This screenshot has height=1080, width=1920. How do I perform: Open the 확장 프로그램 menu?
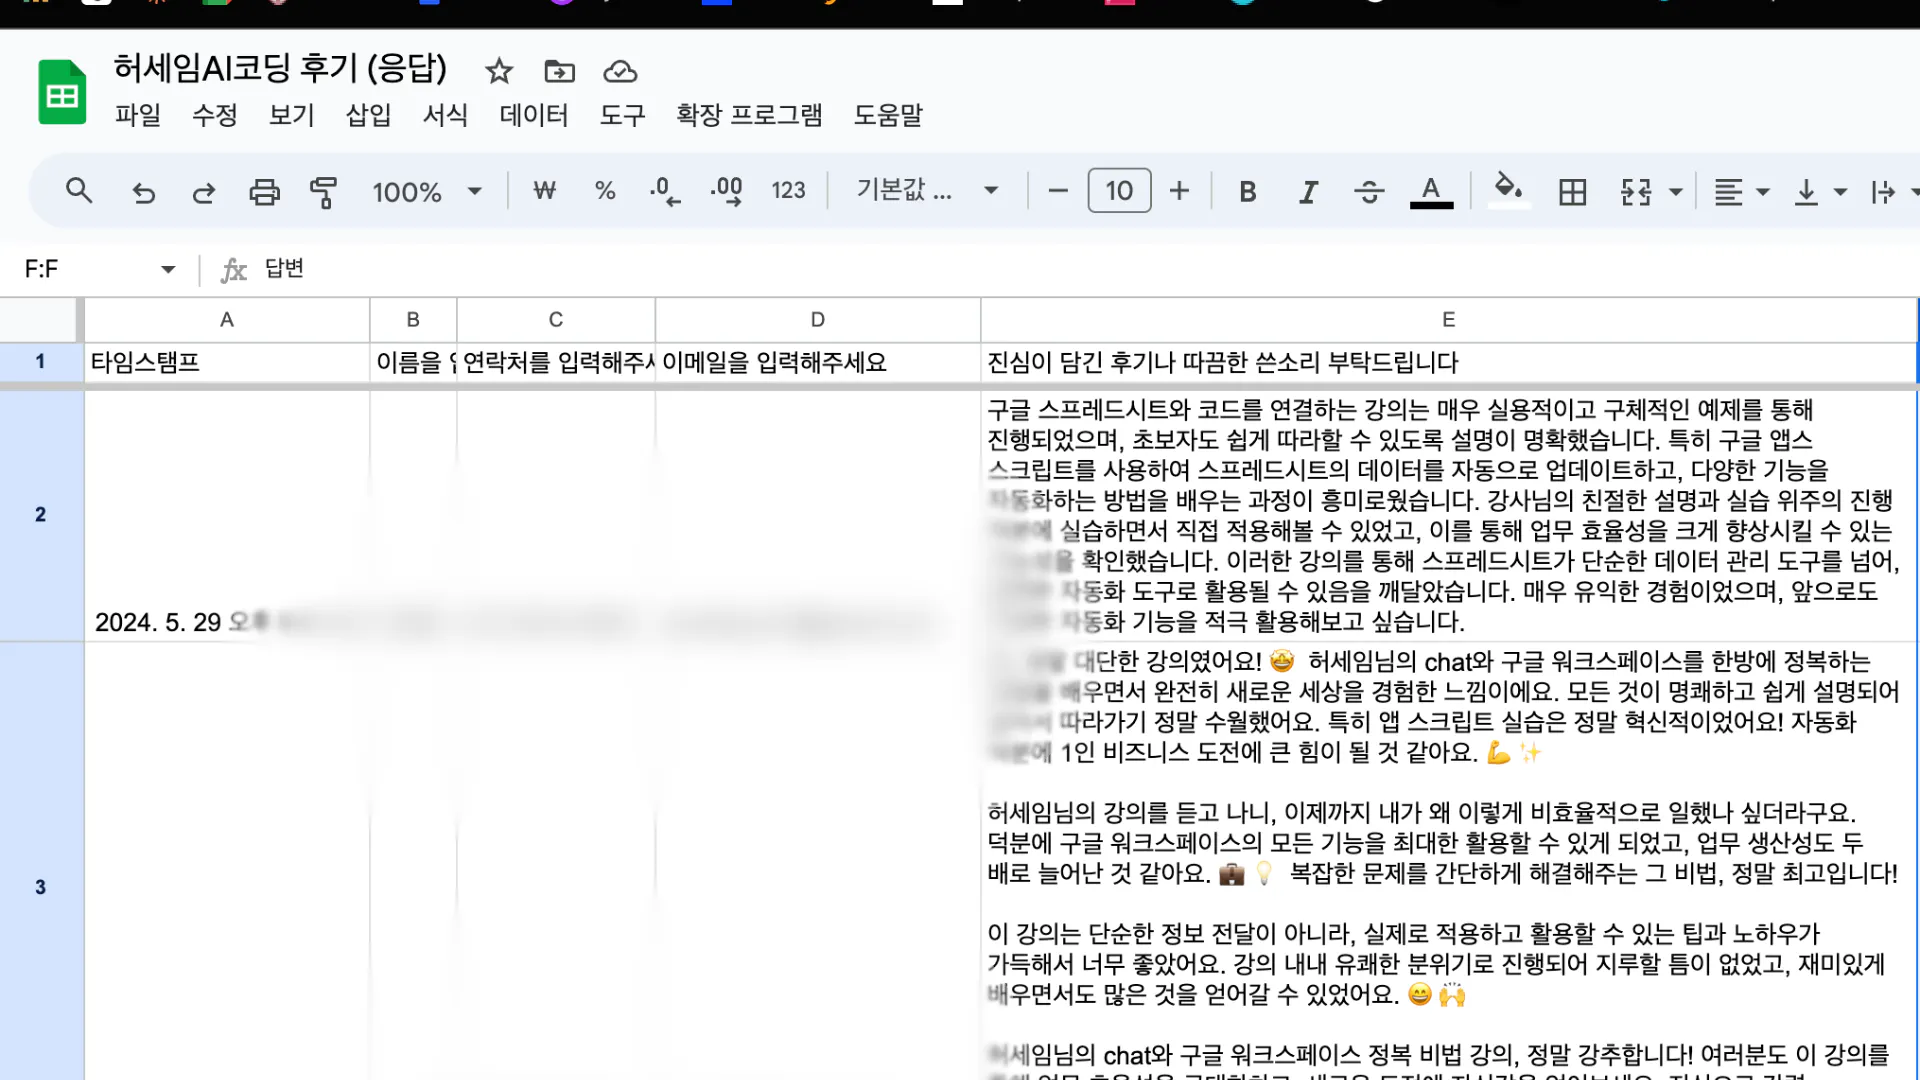coord(749,115)
